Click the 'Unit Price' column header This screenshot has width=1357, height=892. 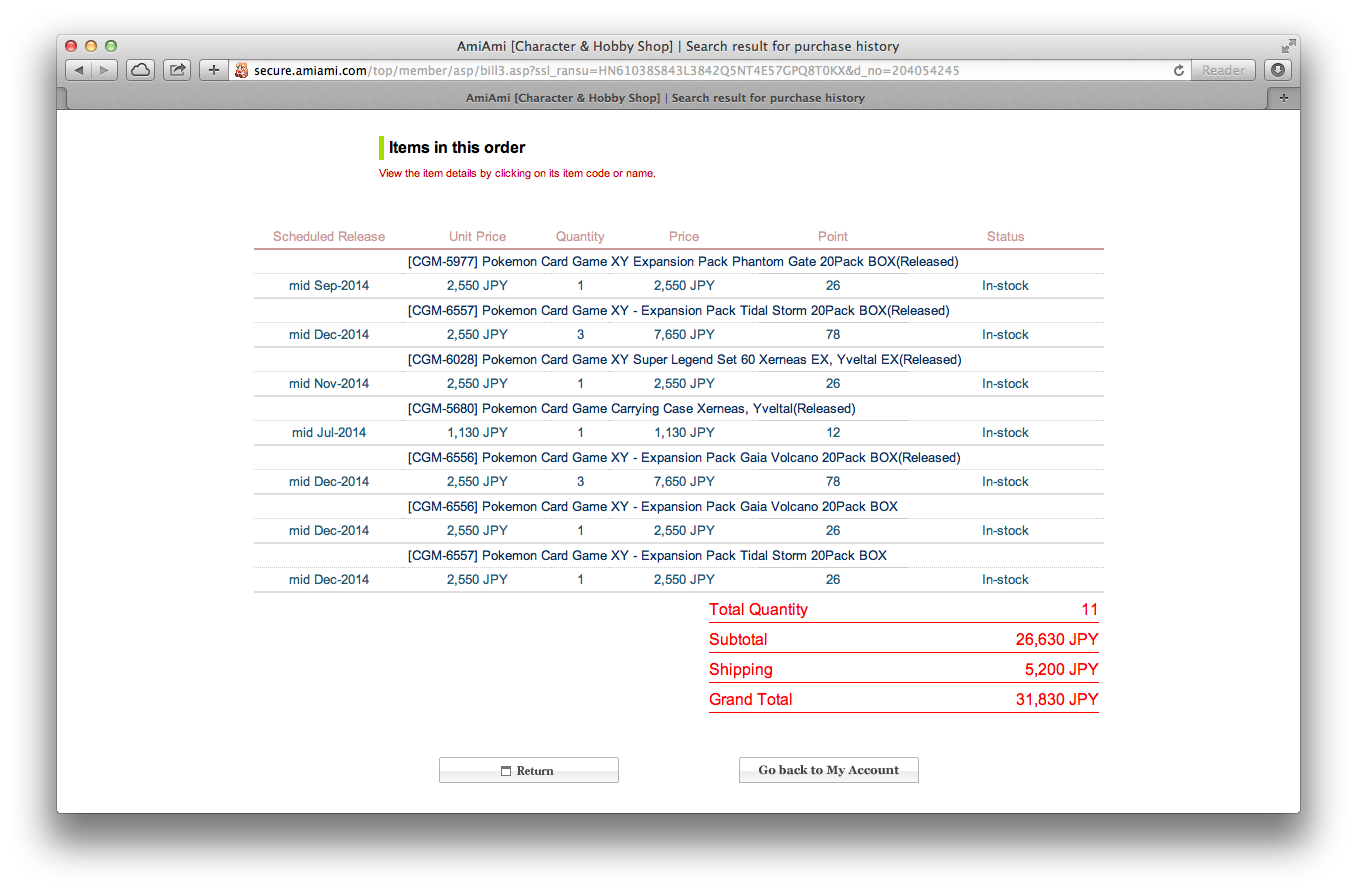point(477,237)
